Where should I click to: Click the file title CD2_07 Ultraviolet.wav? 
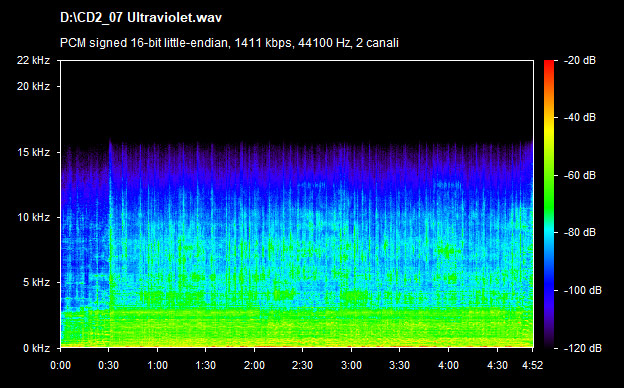141,18
